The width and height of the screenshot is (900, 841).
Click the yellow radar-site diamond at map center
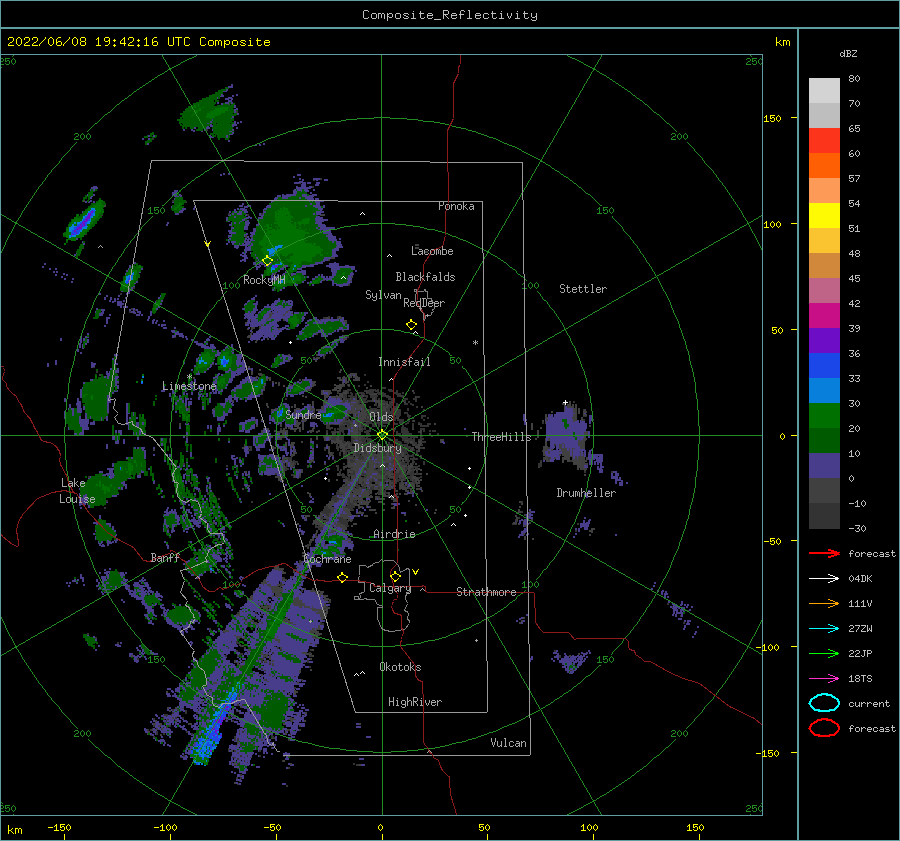[x=382, y=435]
